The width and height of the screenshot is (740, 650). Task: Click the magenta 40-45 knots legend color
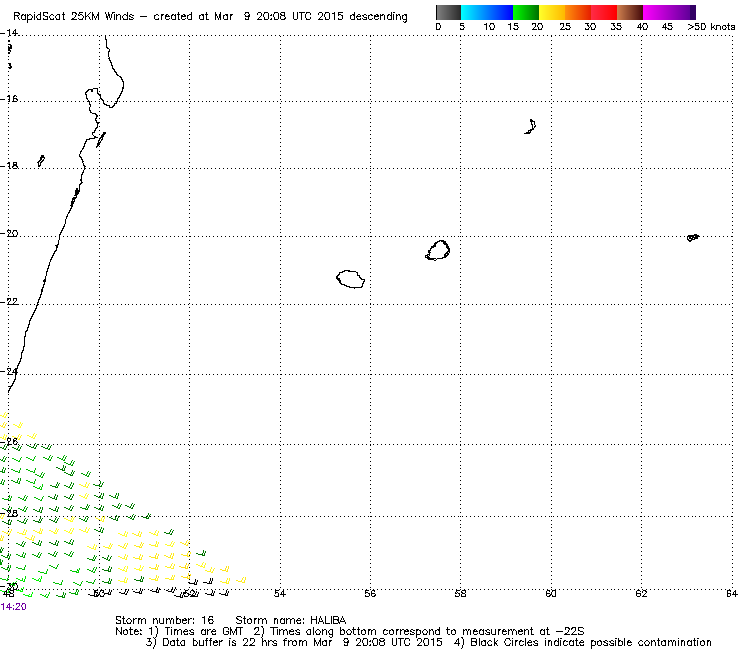coord(656,12)
